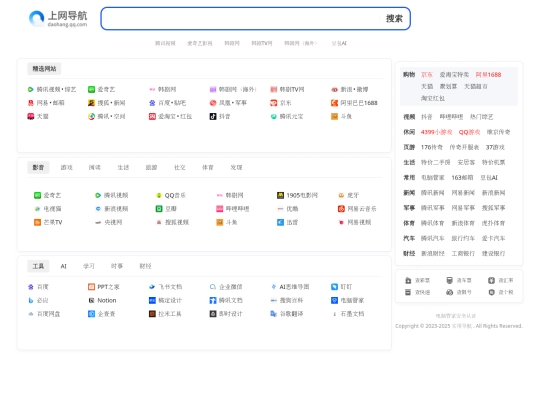The height and width of the screenshot is (405, 540).
Task: Open the Bing search icon
Action: (31, 300)
